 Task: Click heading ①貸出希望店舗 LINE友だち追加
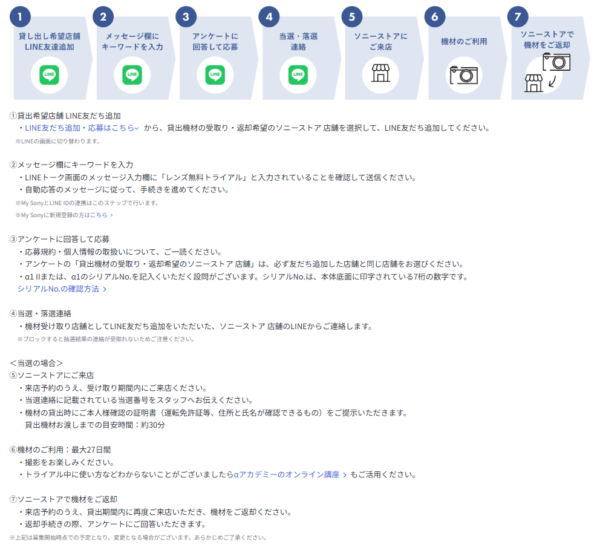click(x=65, y=116)
